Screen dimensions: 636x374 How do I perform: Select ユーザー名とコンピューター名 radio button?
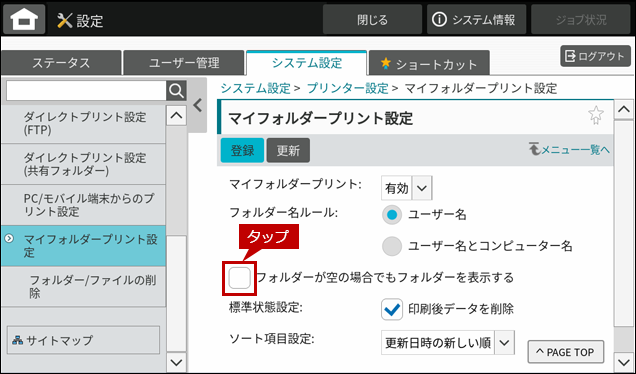(392, 246)
